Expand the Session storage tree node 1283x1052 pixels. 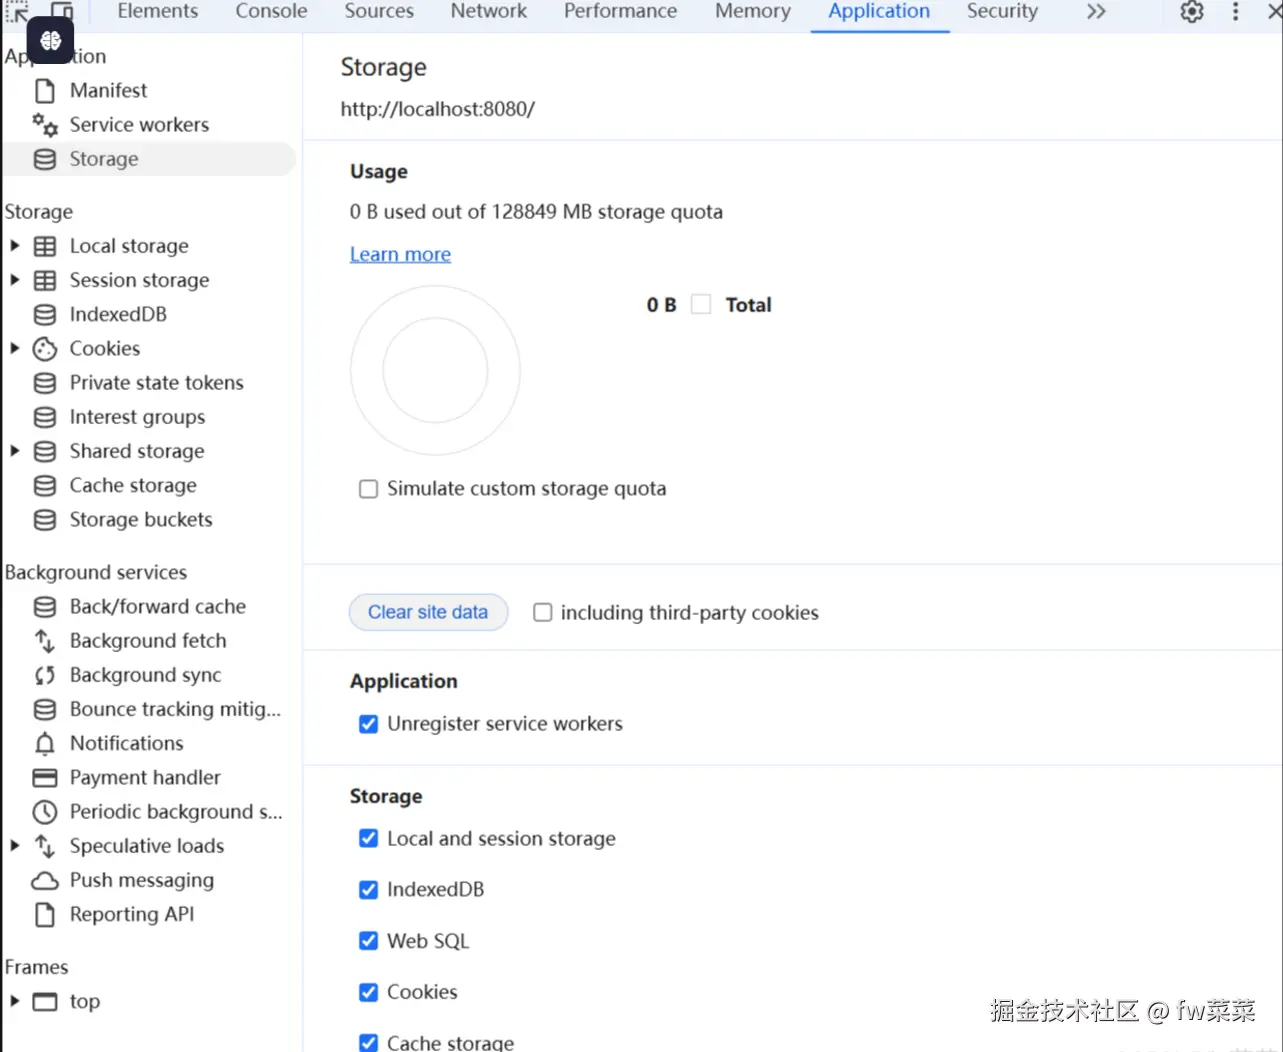coord(15,280)
